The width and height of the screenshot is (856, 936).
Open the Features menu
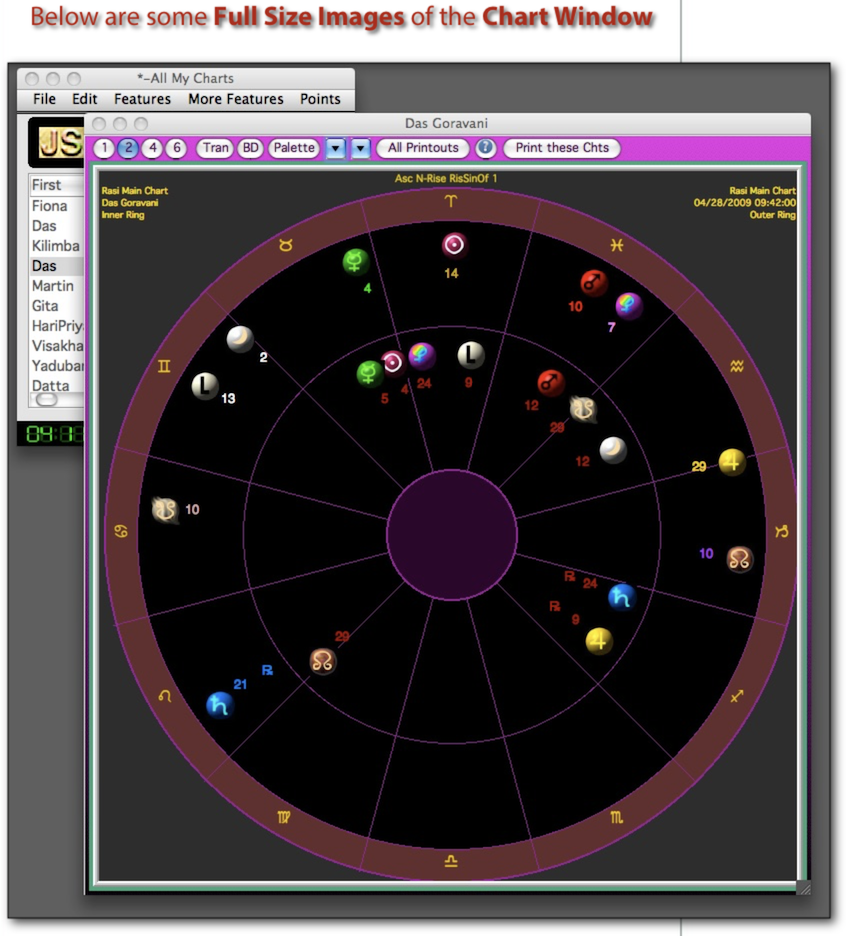[x=142, y=99]
